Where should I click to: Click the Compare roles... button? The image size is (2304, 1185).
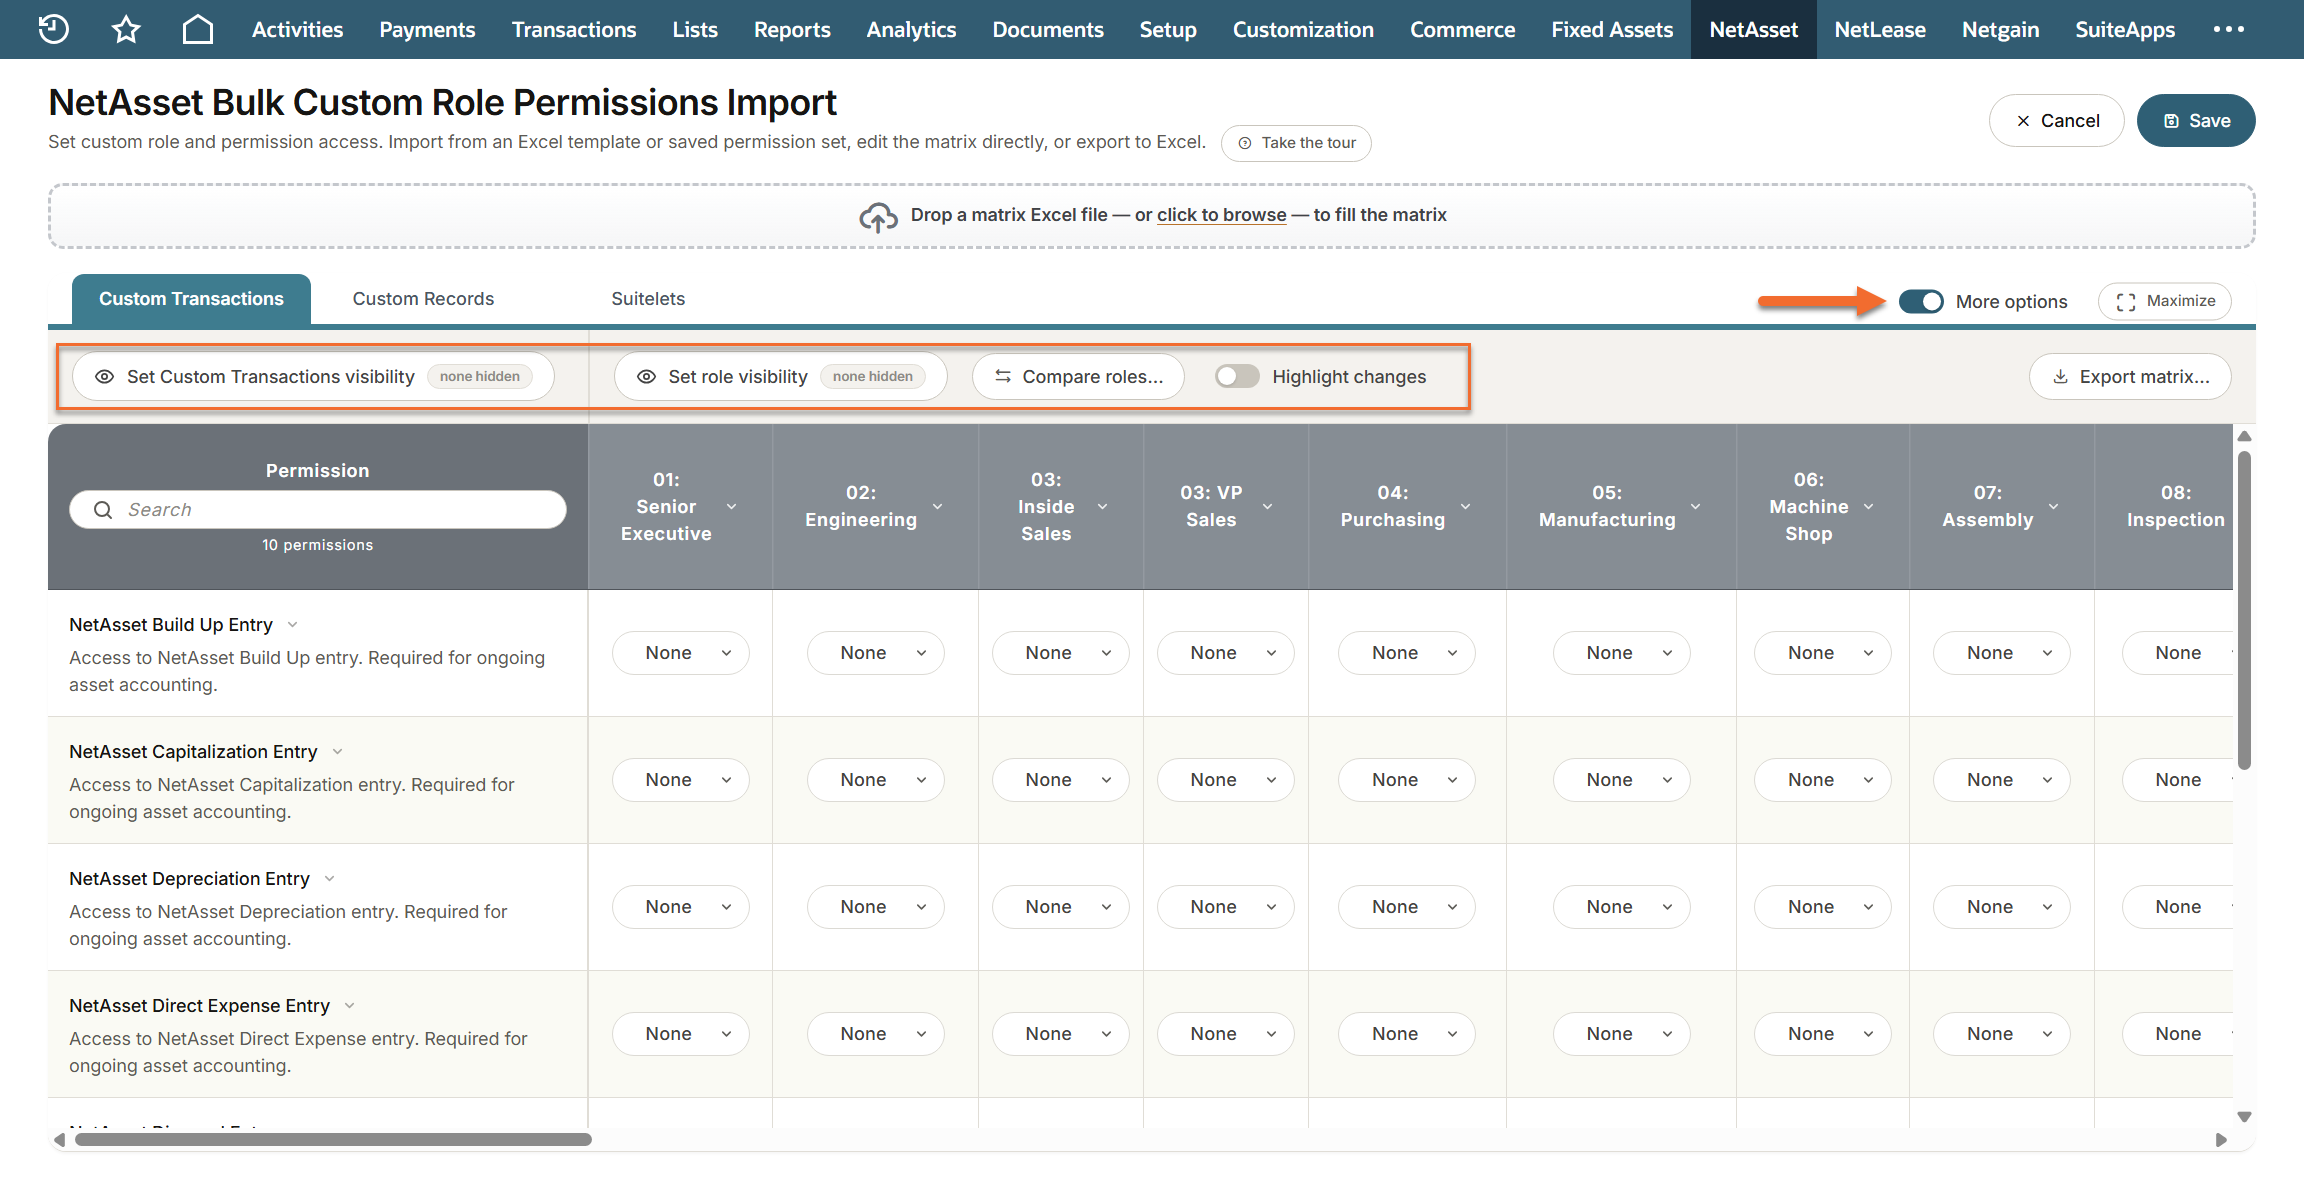tap(1078, 376)
